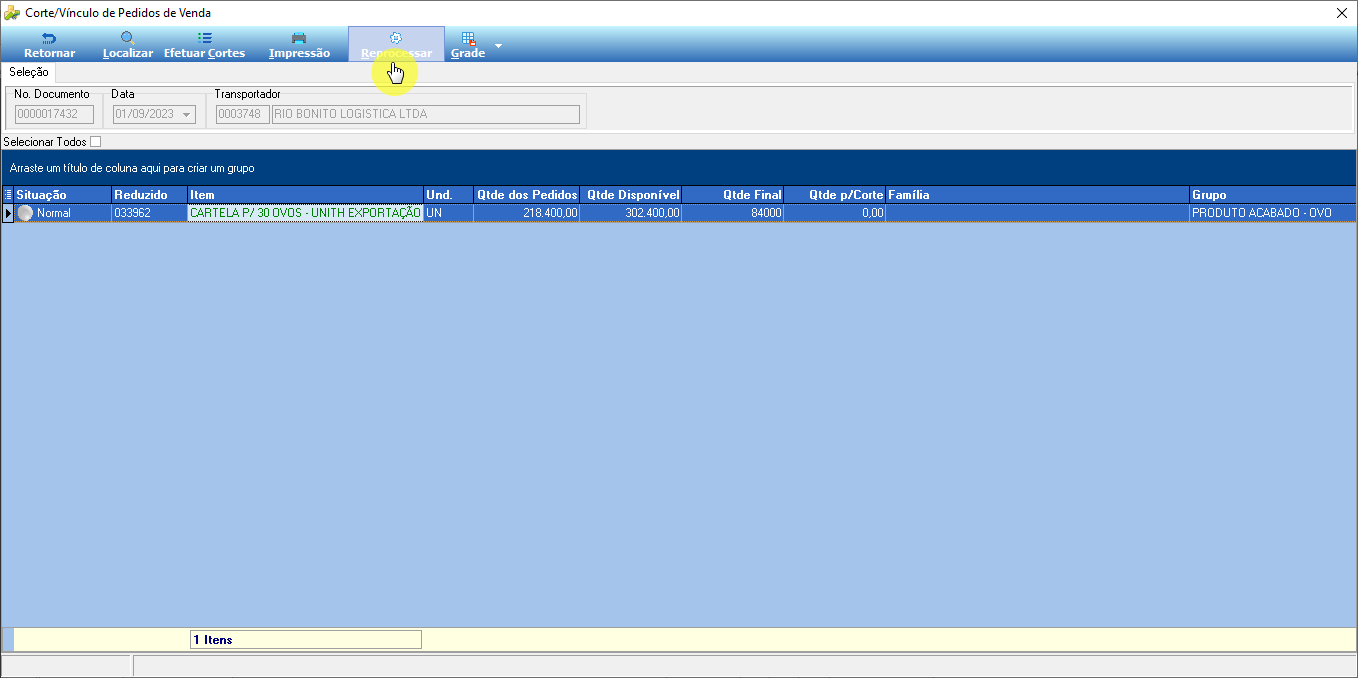The height and width of the screenshot is (678, 1358).
Task: Select the 218.400,00 quantity cell
Action: 527,213
